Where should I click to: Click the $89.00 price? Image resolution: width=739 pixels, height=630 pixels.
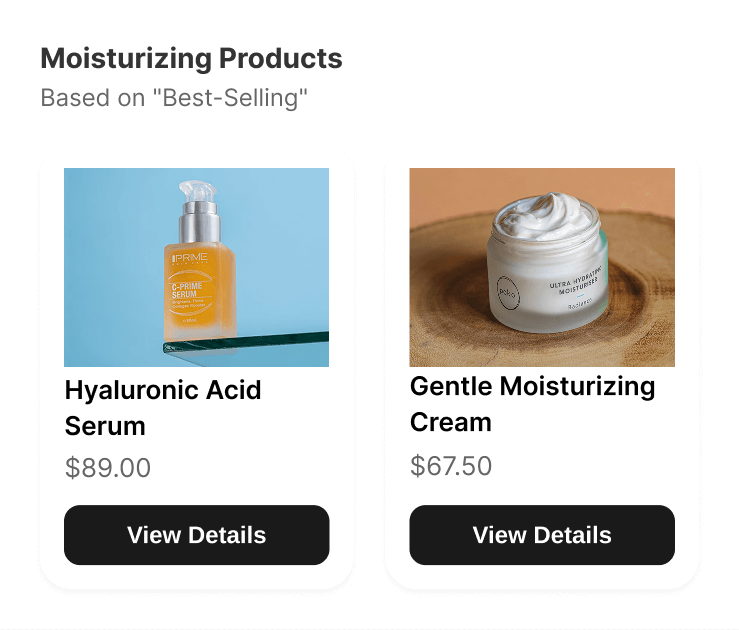pyautogui.click(x=108, y=468)
